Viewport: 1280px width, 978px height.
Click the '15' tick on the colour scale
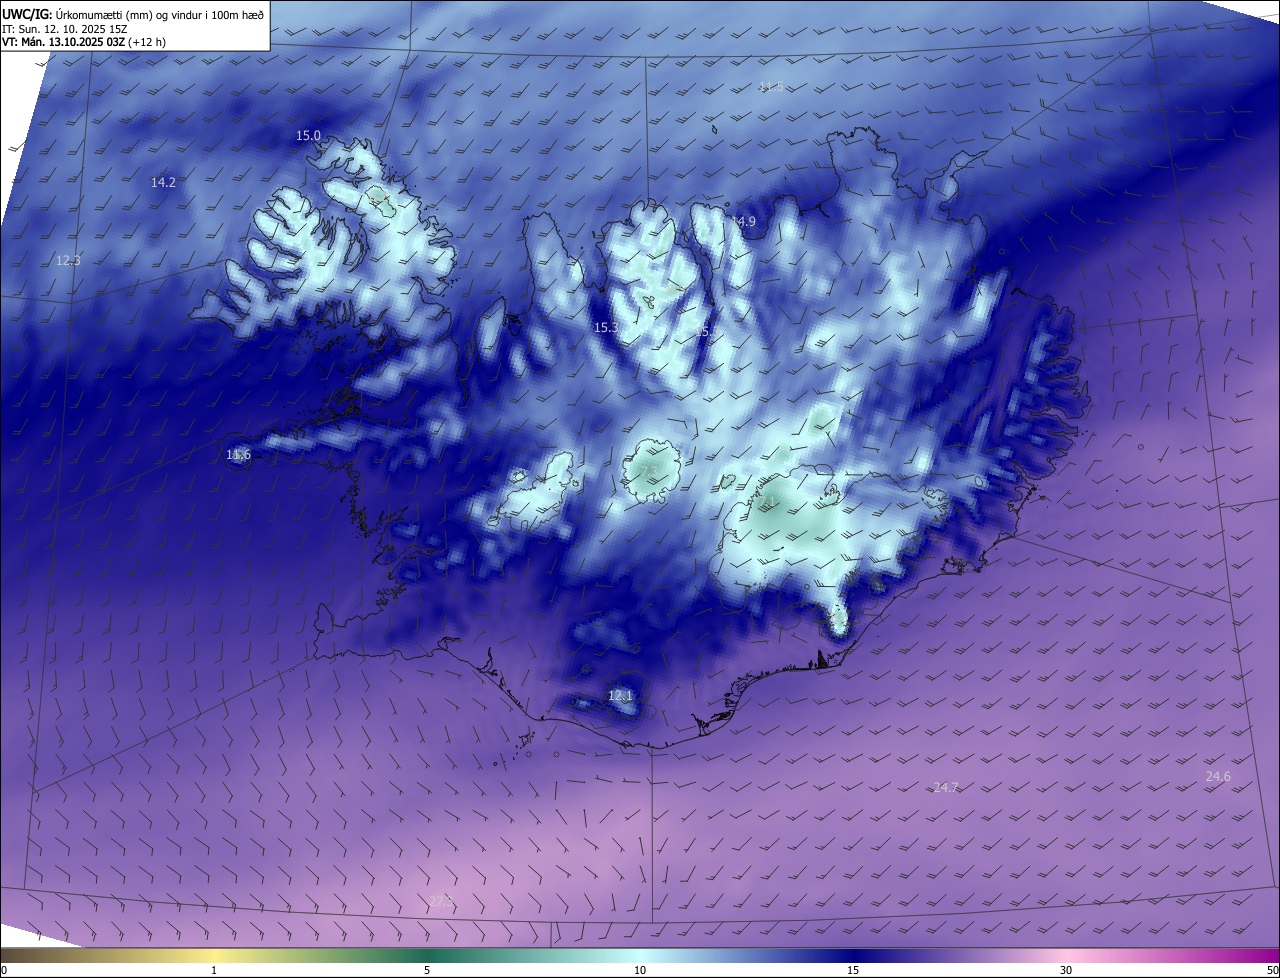point(853,970)
